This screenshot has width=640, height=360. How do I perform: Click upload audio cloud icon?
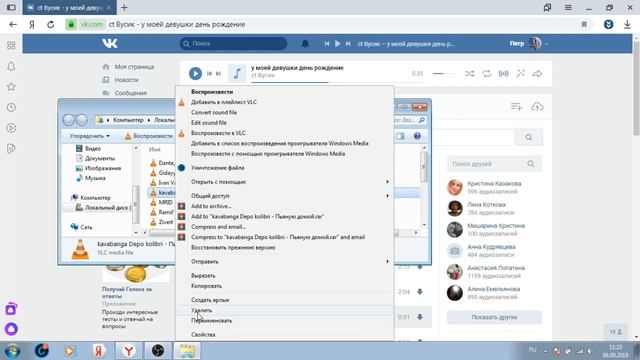click(537, 107)
